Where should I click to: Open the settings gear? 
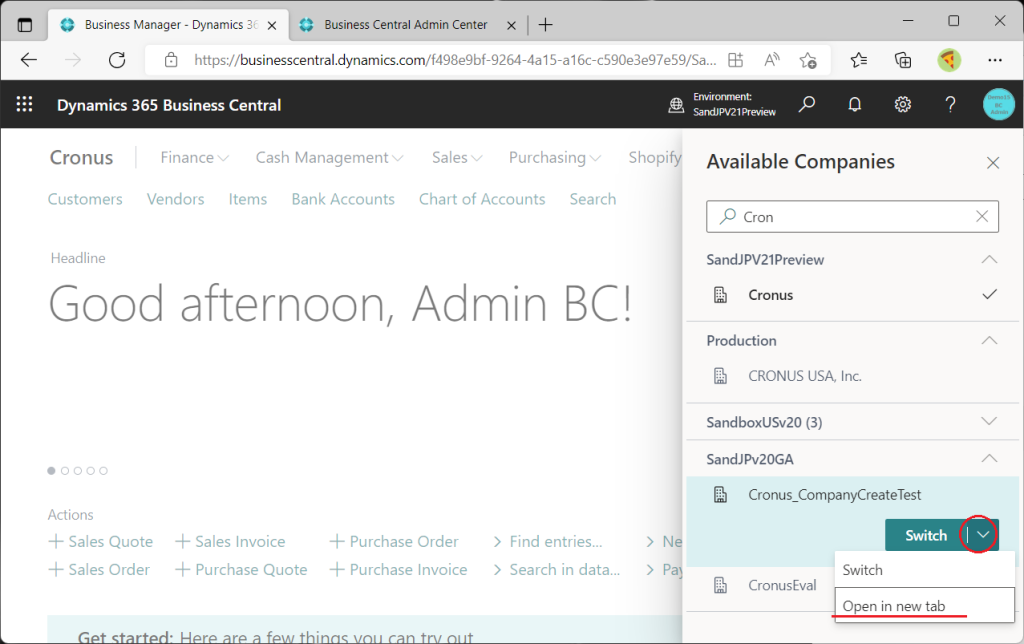point(903,104)
